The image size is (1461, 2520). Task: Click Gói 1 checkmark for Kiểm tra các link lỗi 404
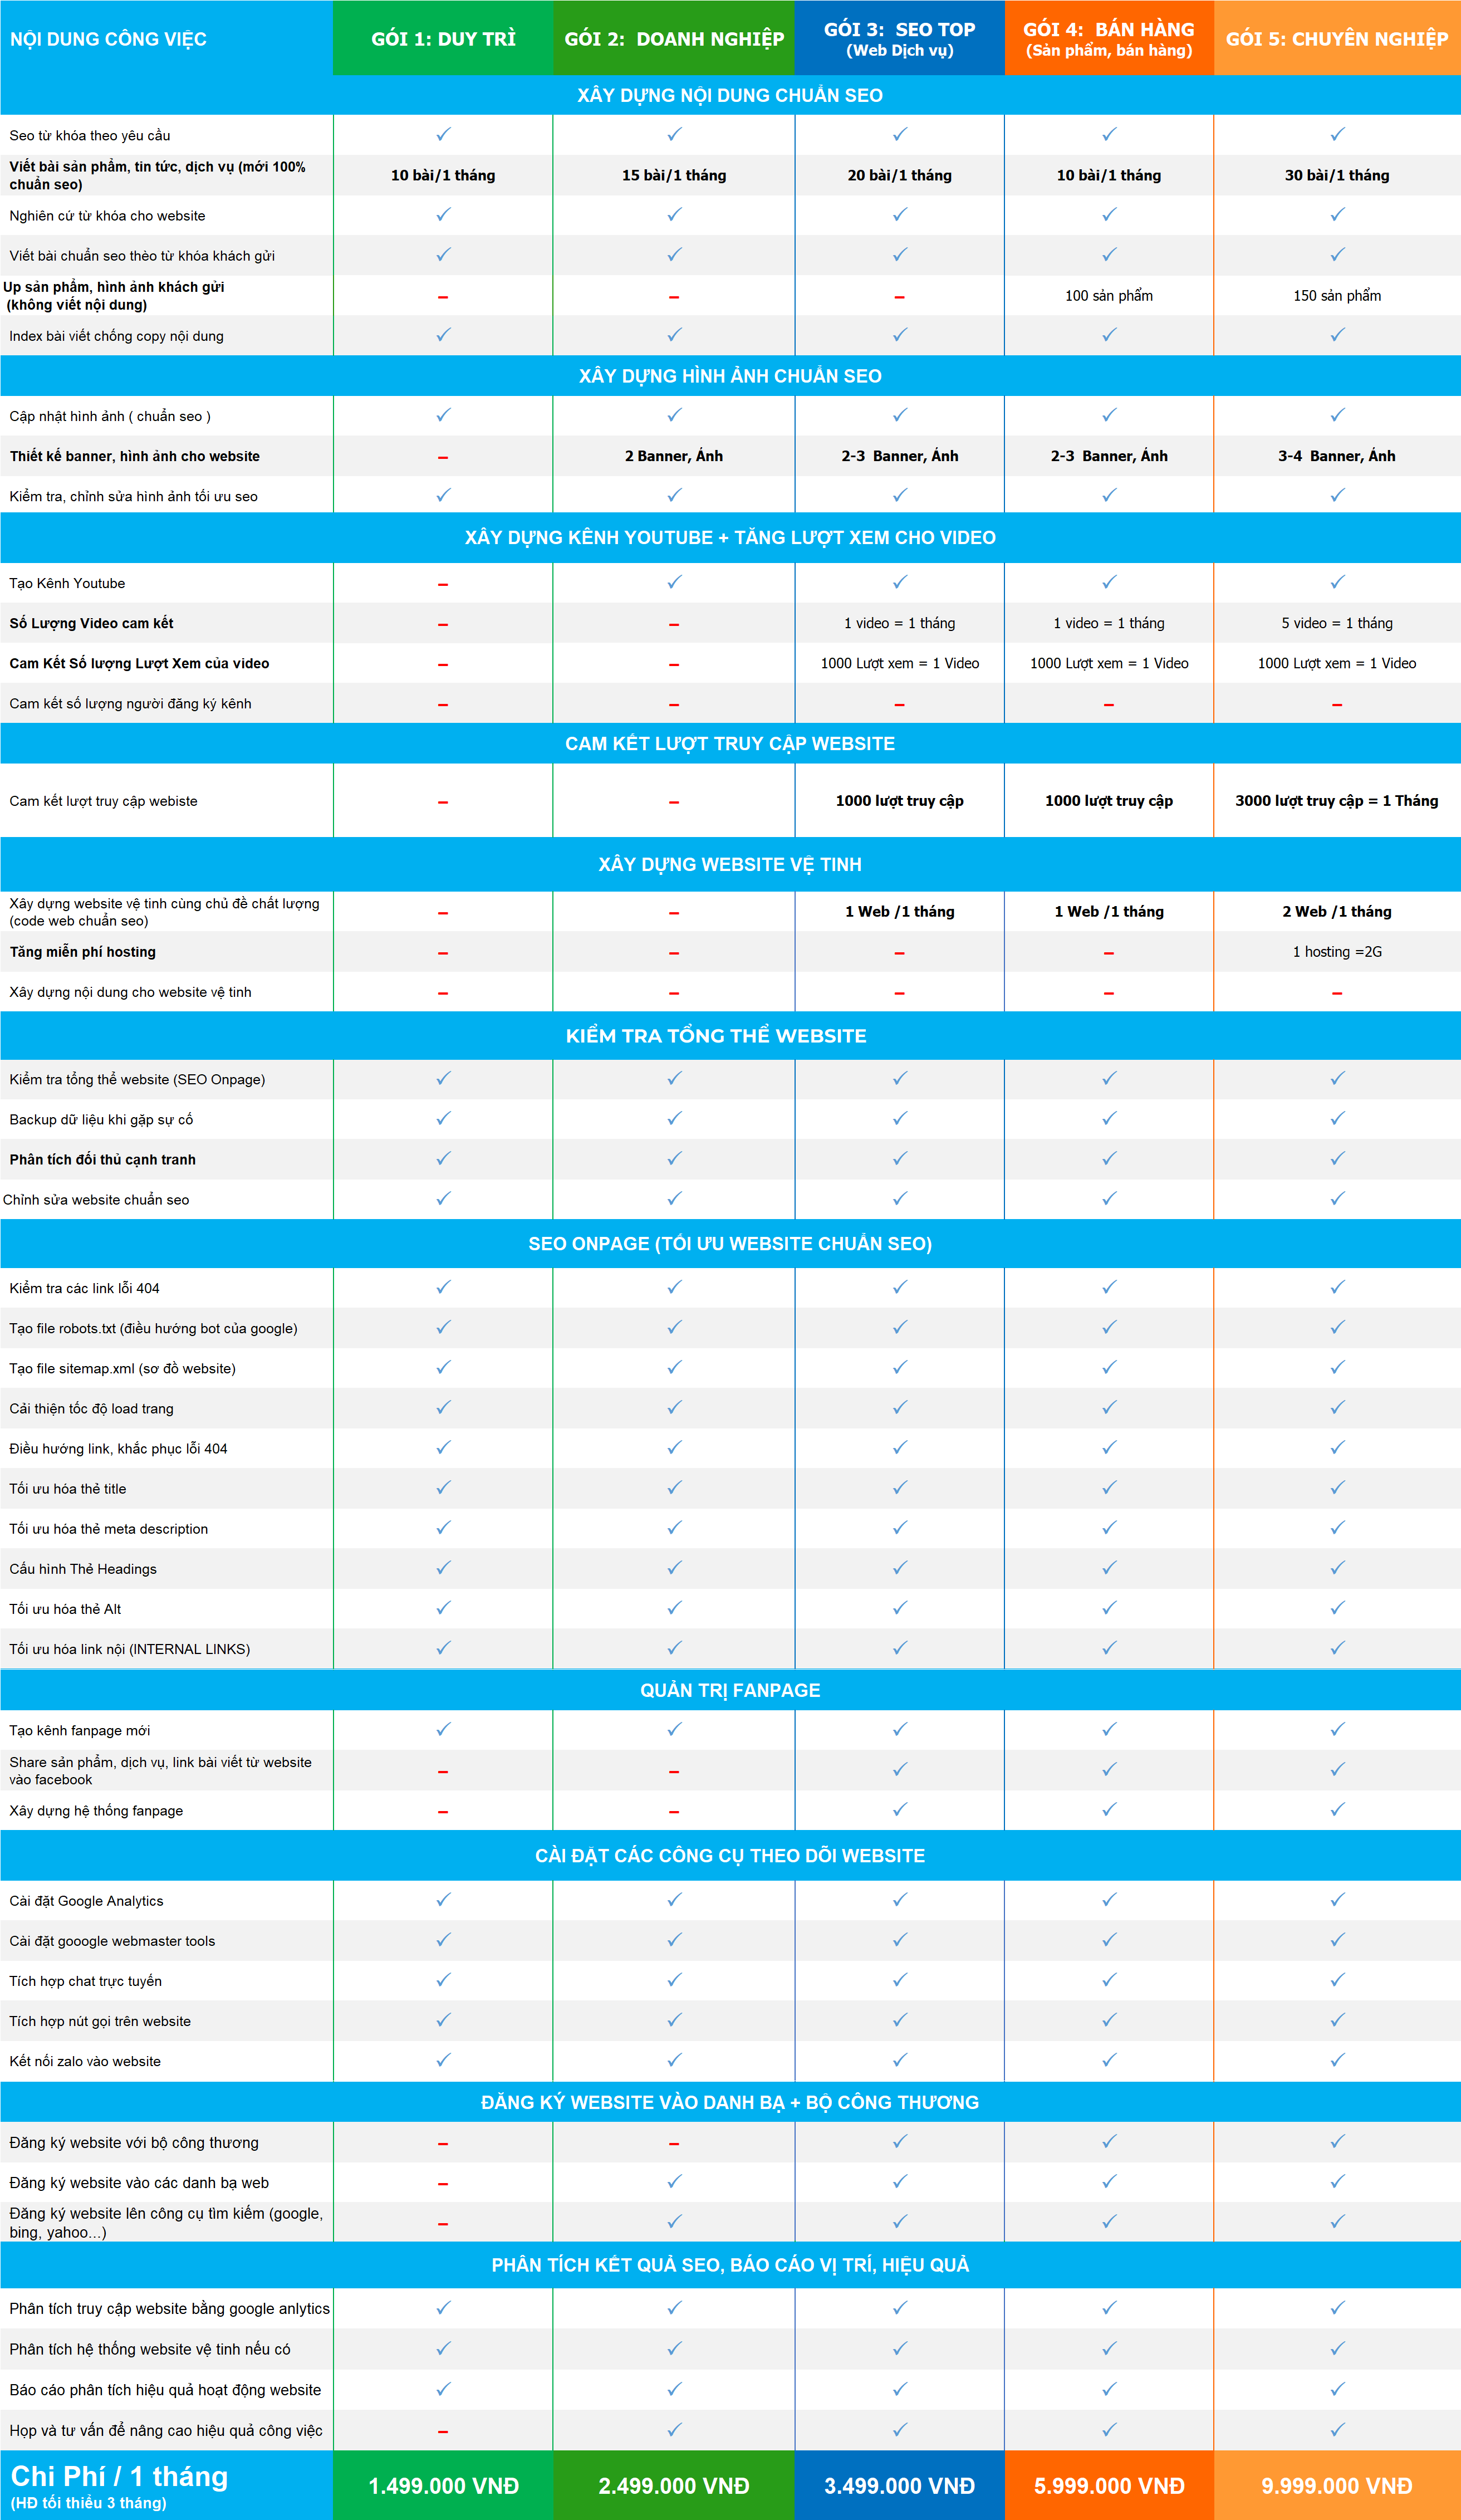click(x=443, y=1287)
